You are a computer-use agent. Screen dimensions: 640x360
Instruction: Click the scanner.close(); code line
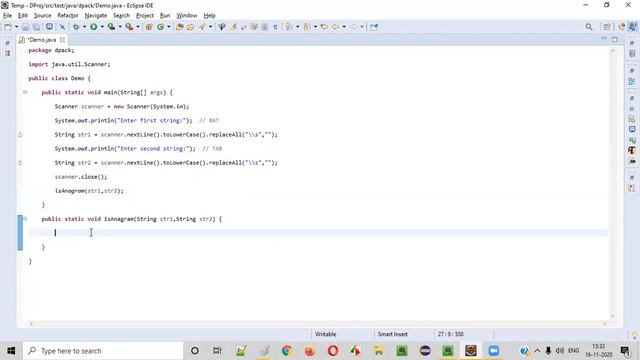[x=81, y=177]
